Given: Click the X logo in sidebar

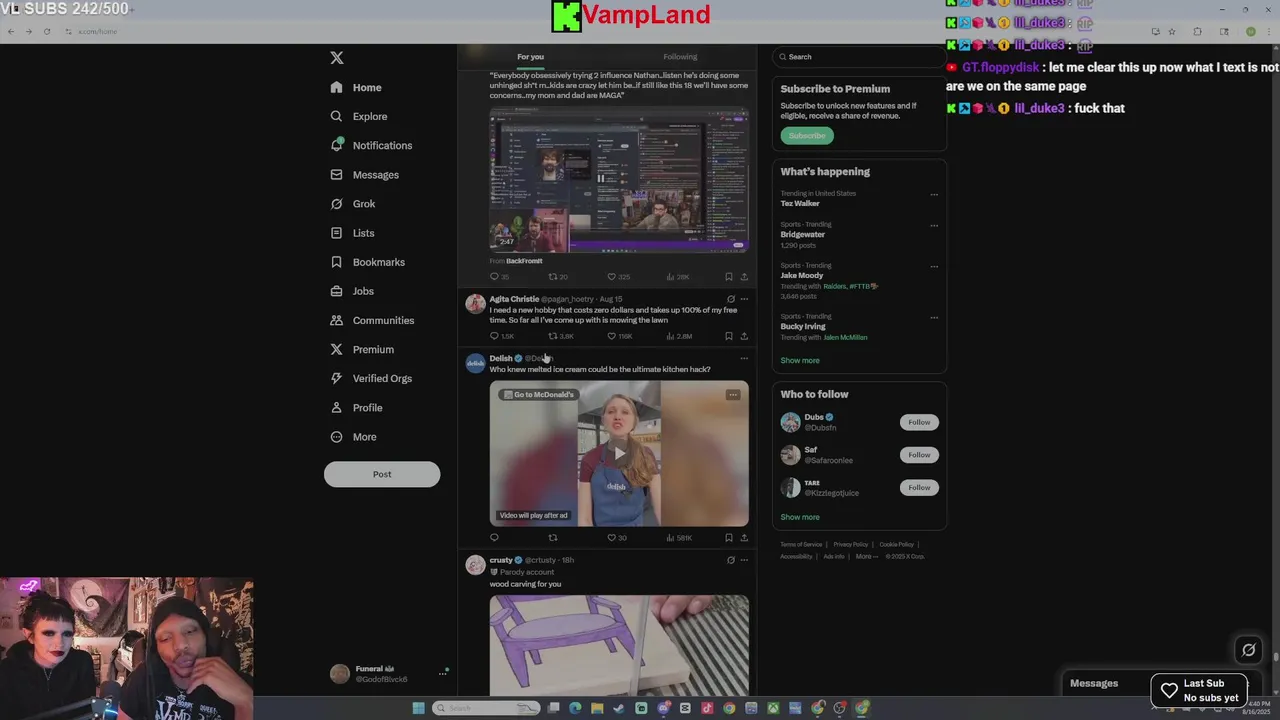Looking at the screenshot, I should 337,58.
